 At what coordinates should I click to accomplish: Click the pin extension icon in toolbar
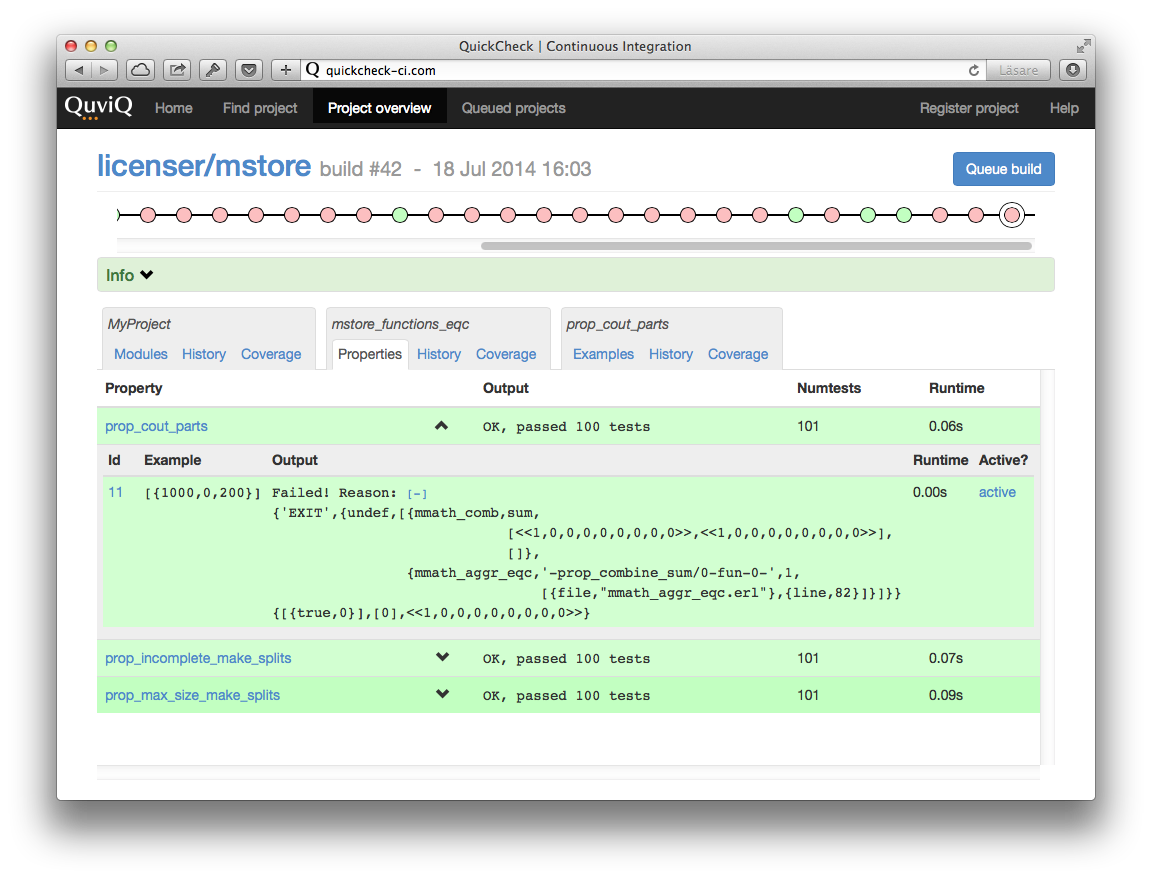(x=213, y=70)
